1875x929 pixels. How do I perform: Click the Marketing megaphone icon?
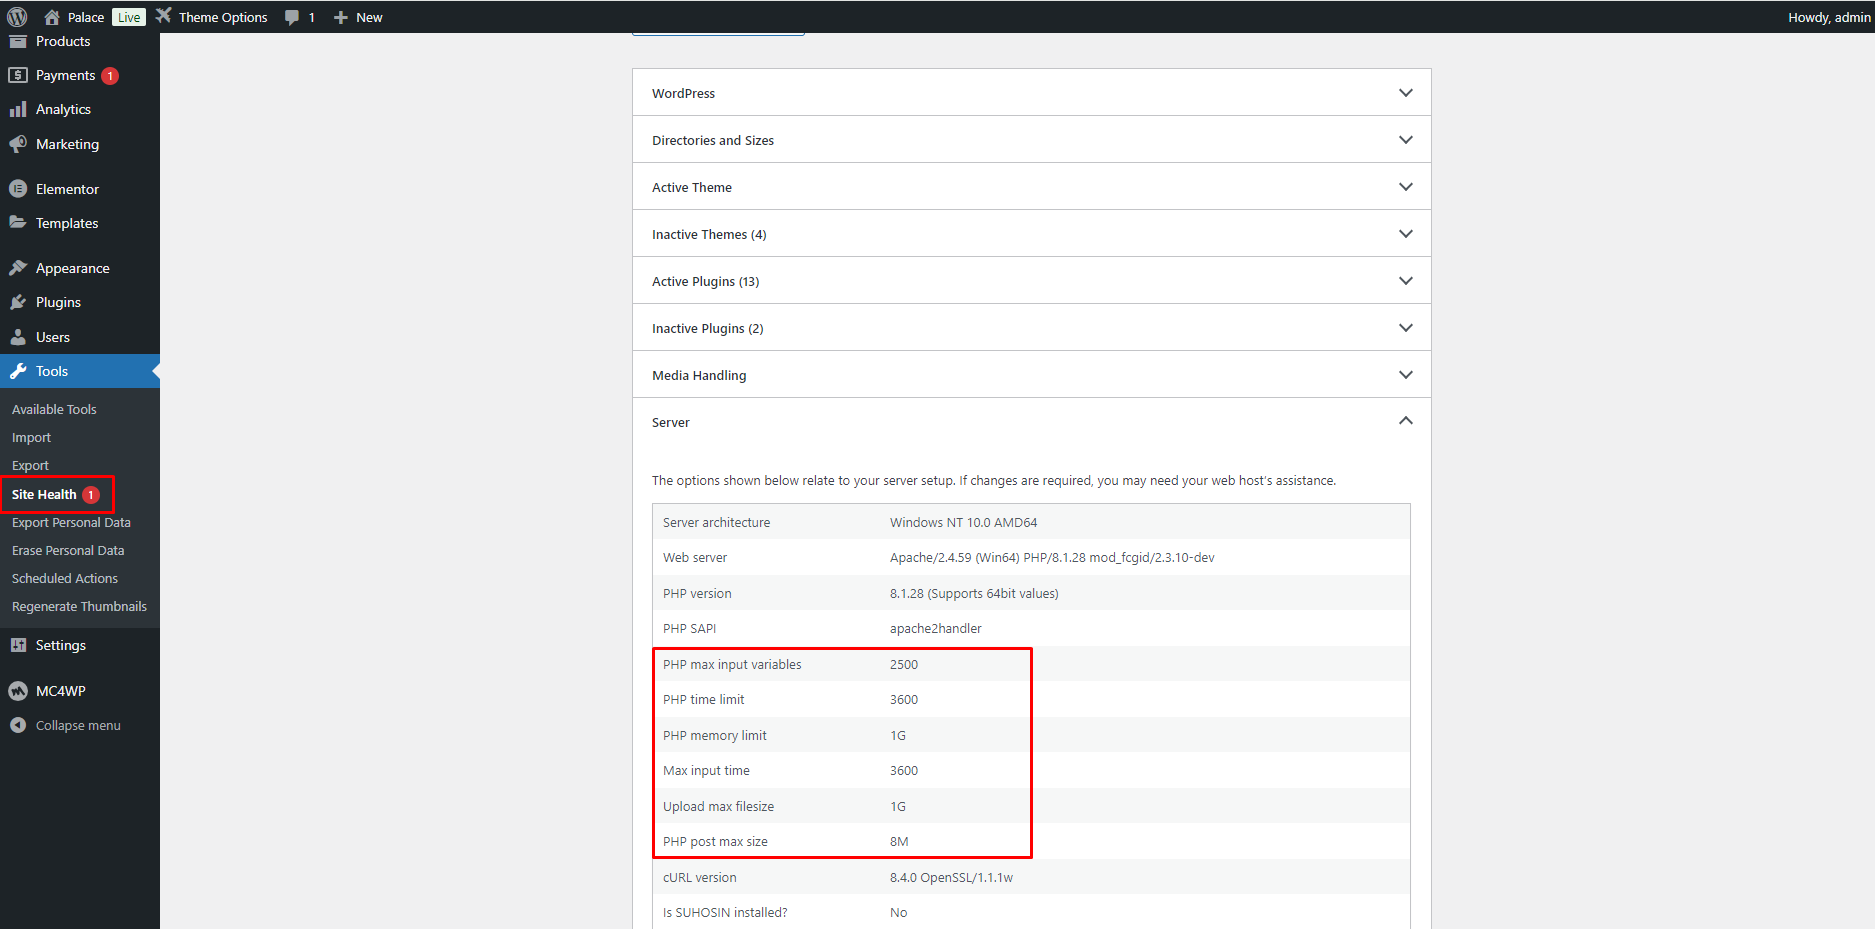pos(18,144)
